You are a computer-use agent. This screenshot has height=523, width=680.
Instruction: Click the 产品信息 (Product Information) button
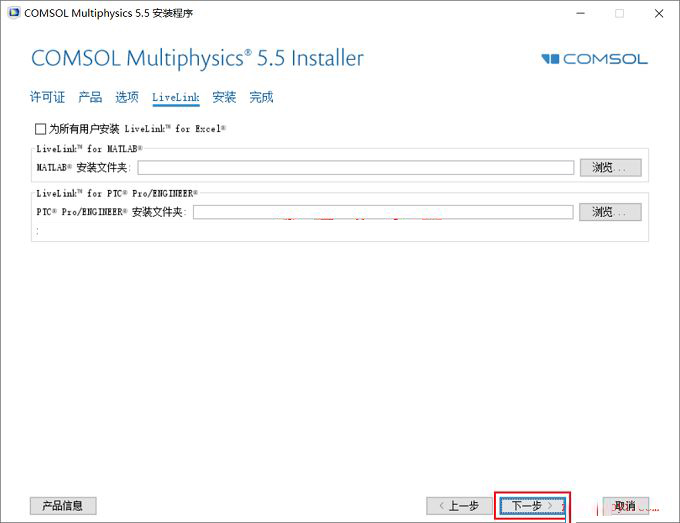coord(63,506)
